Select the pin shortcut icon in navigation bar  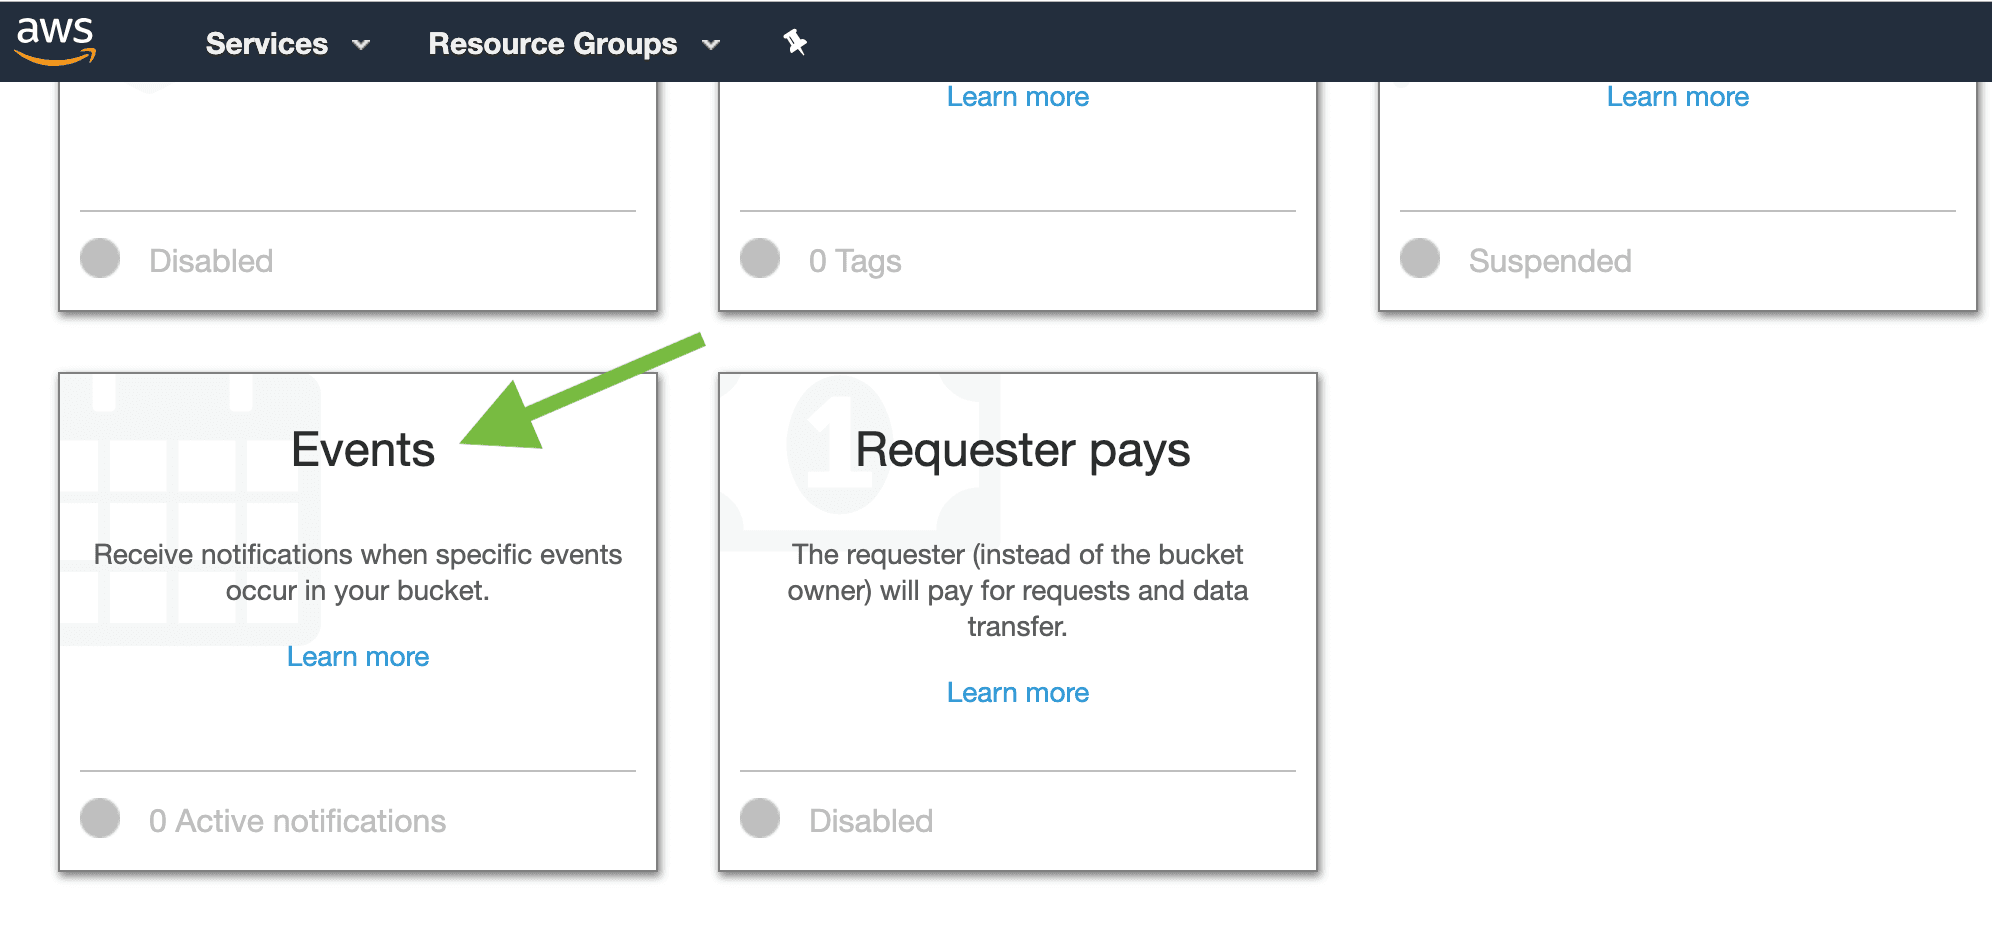(793, 43)
